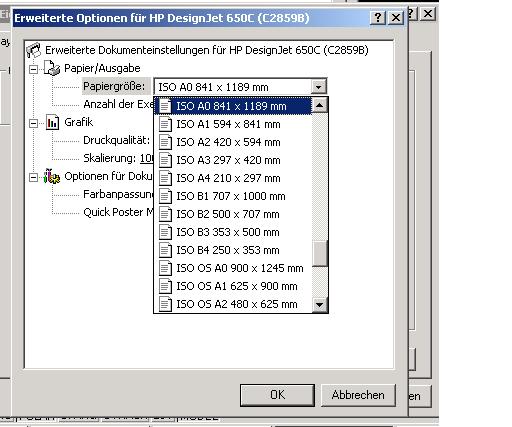This screenshot has height=427, width=512.
Task: Select the Farbanpassung tree item
Action: 118,194
